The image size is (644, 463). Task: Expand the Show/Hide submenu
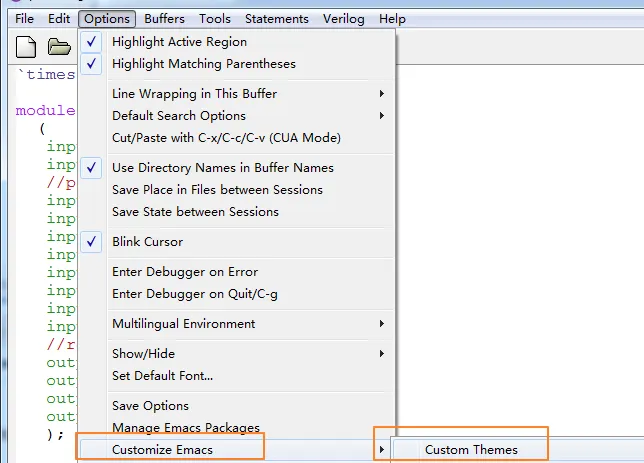[x=144, y=354]
